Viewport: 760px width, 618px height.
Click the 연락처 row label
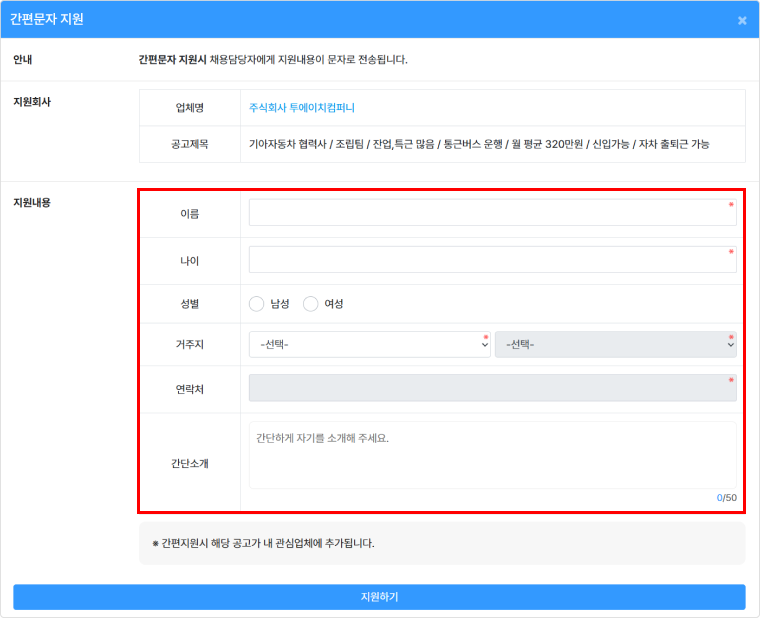189,389
